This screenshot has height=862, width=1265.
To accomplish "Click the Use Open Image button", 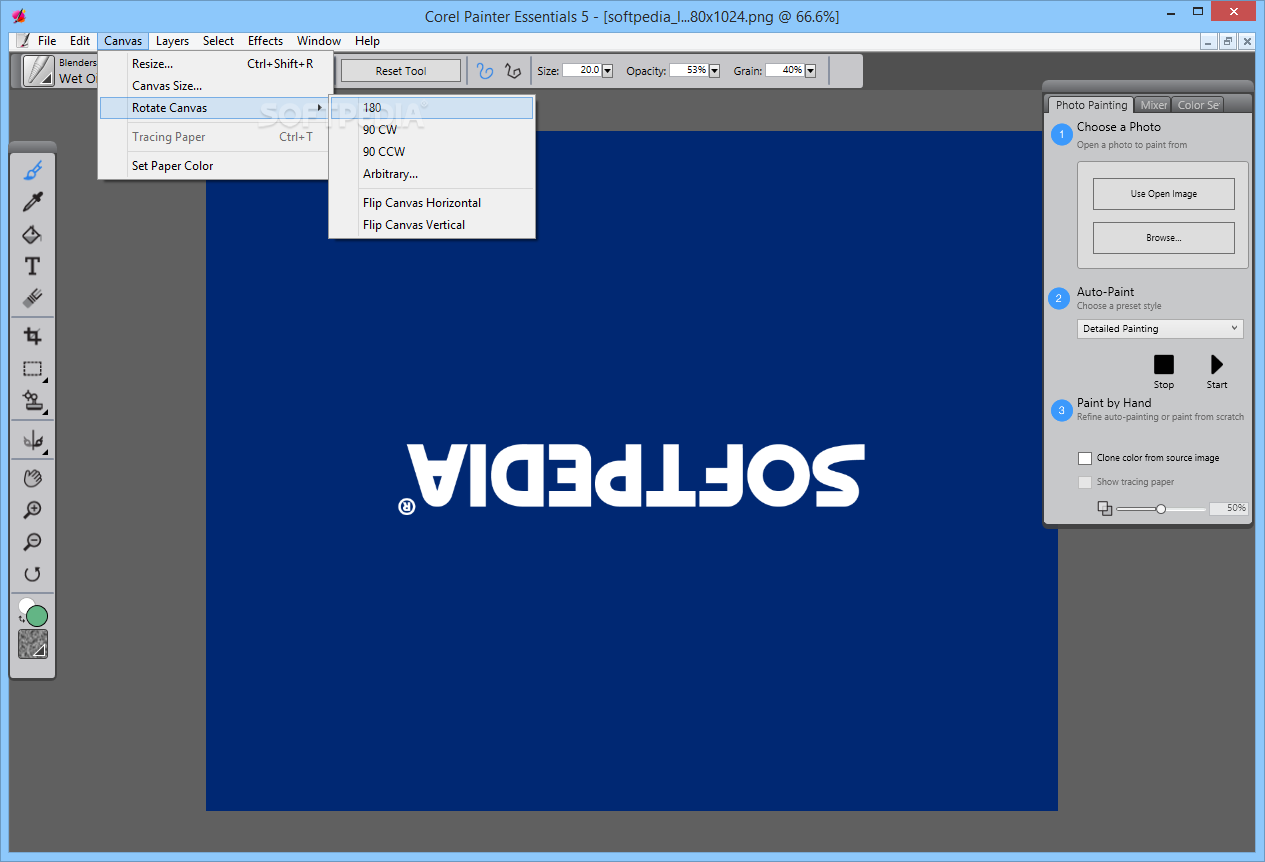I will 1163,194.
